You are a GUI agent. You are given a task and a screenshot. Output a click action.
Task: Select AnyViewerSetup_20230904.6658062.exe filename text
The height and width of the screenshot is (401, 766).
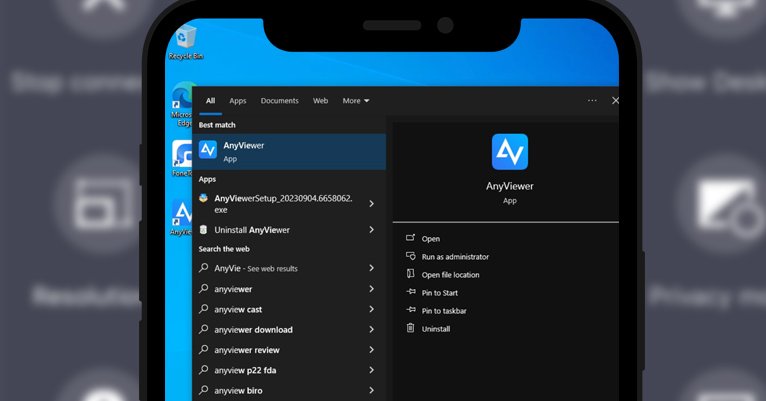[283, 204]
